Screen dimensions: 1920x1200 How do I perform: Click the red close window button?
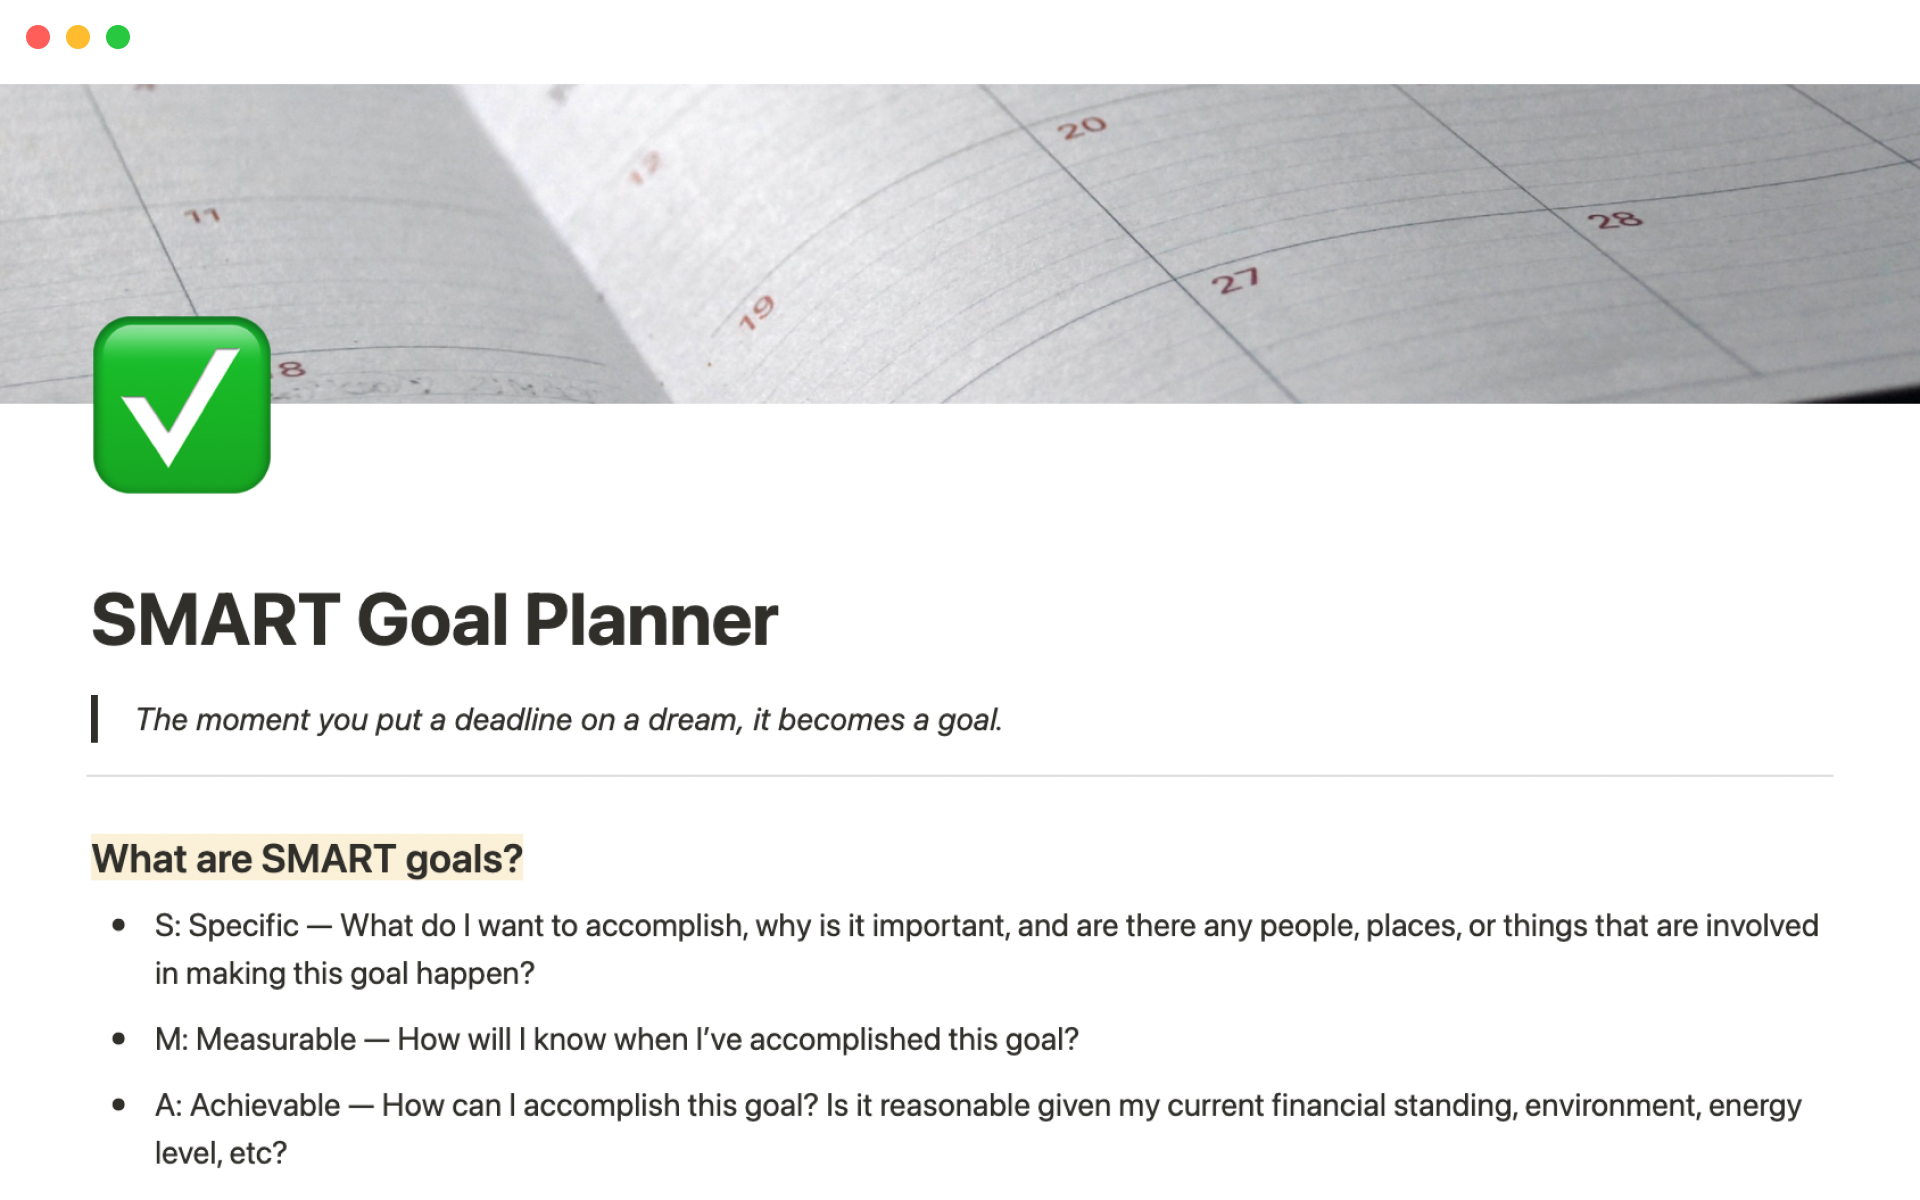(39, 36)
